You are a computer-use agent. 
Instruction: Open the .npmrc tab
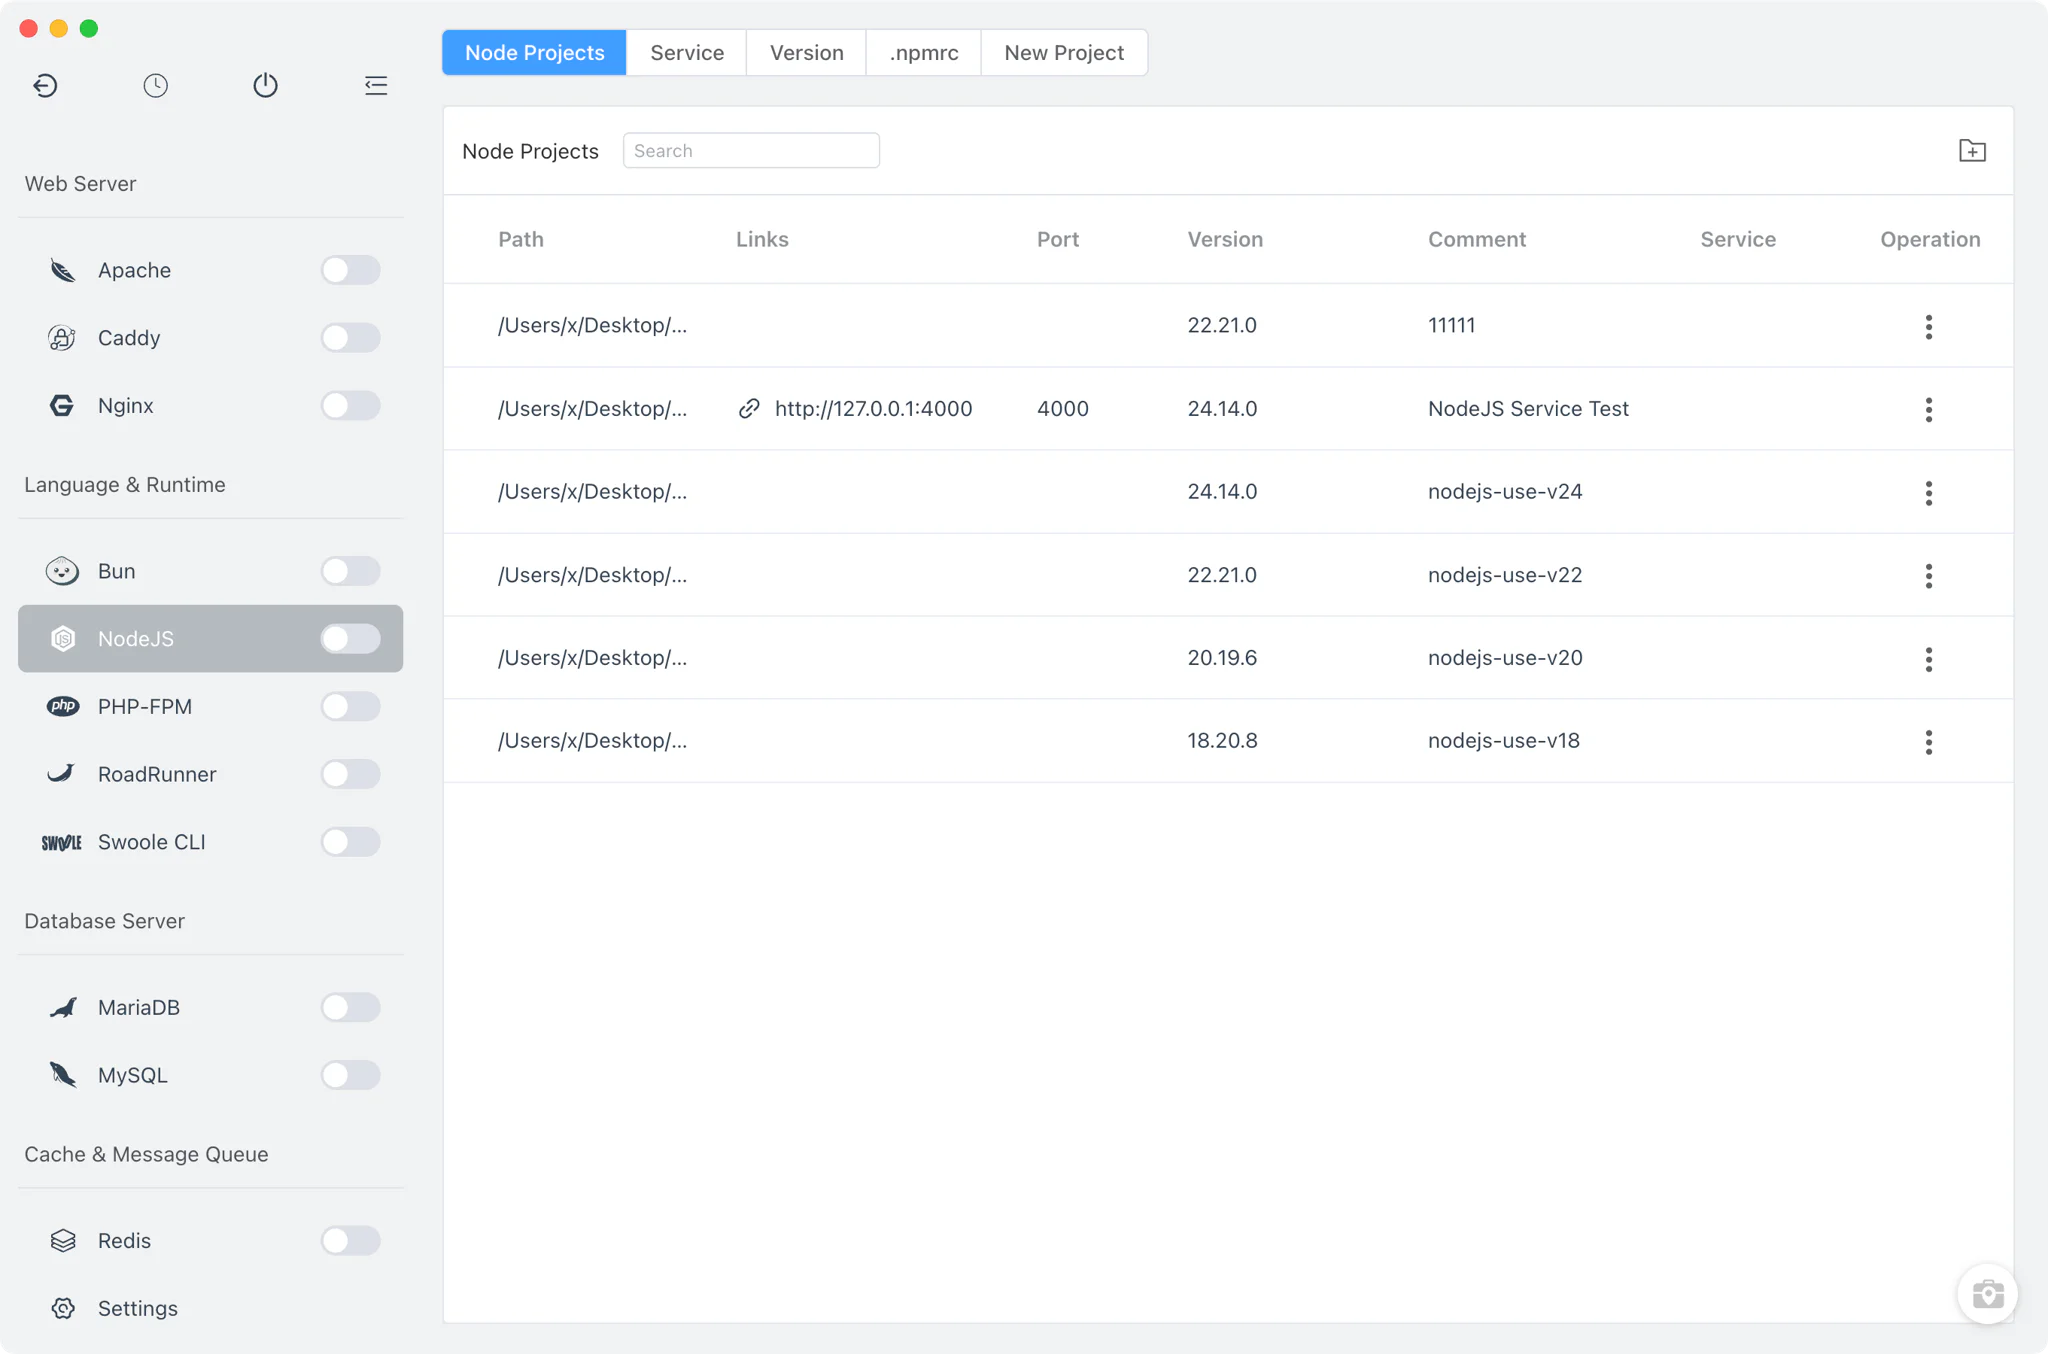[924, 53]
